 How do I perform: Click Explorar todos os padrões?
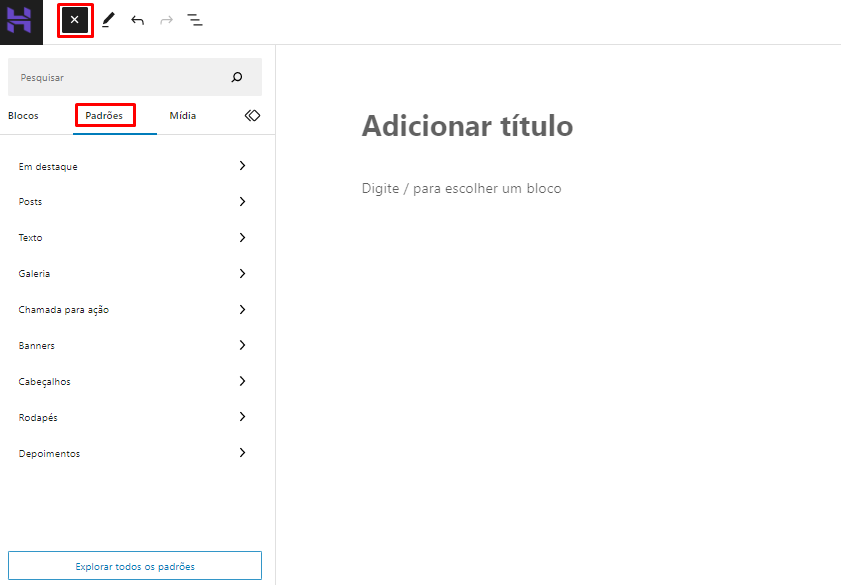coord(134,565)
